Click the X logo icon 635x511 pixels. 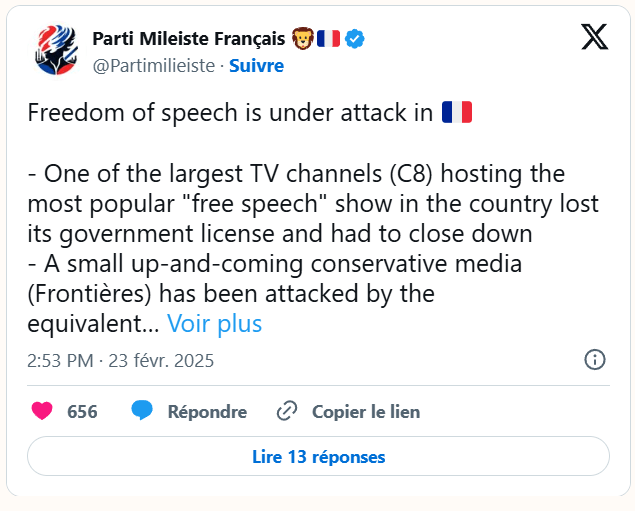(594, 38)
